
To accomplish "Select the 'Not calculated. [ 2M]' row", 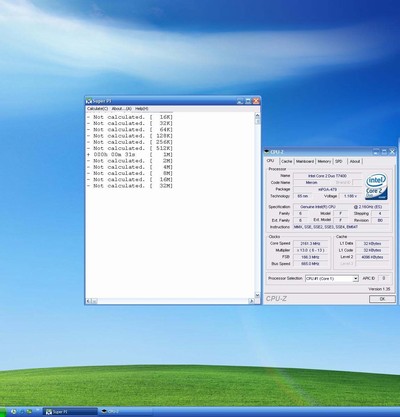I will coord(130,161).
